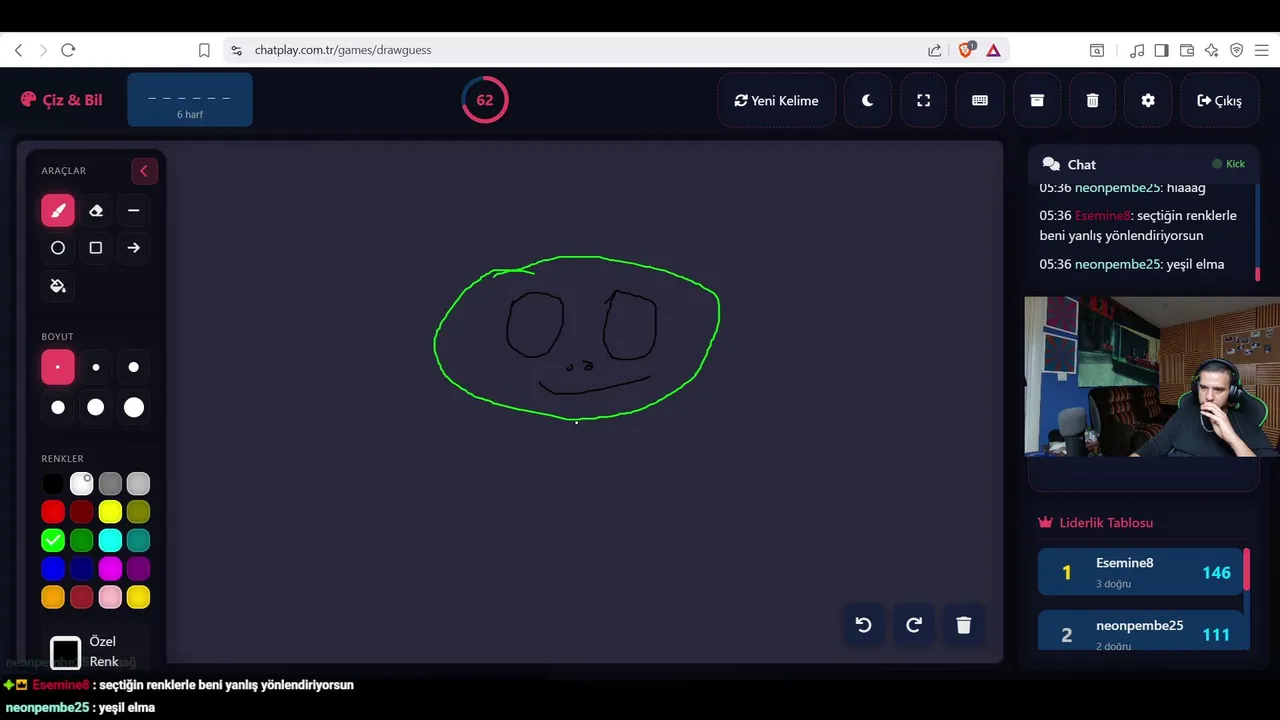Image resolution: width=1280 pixels, height=720 pixels.
Task: Pick the bright yellow color swatch
Action: click(110, 512)
